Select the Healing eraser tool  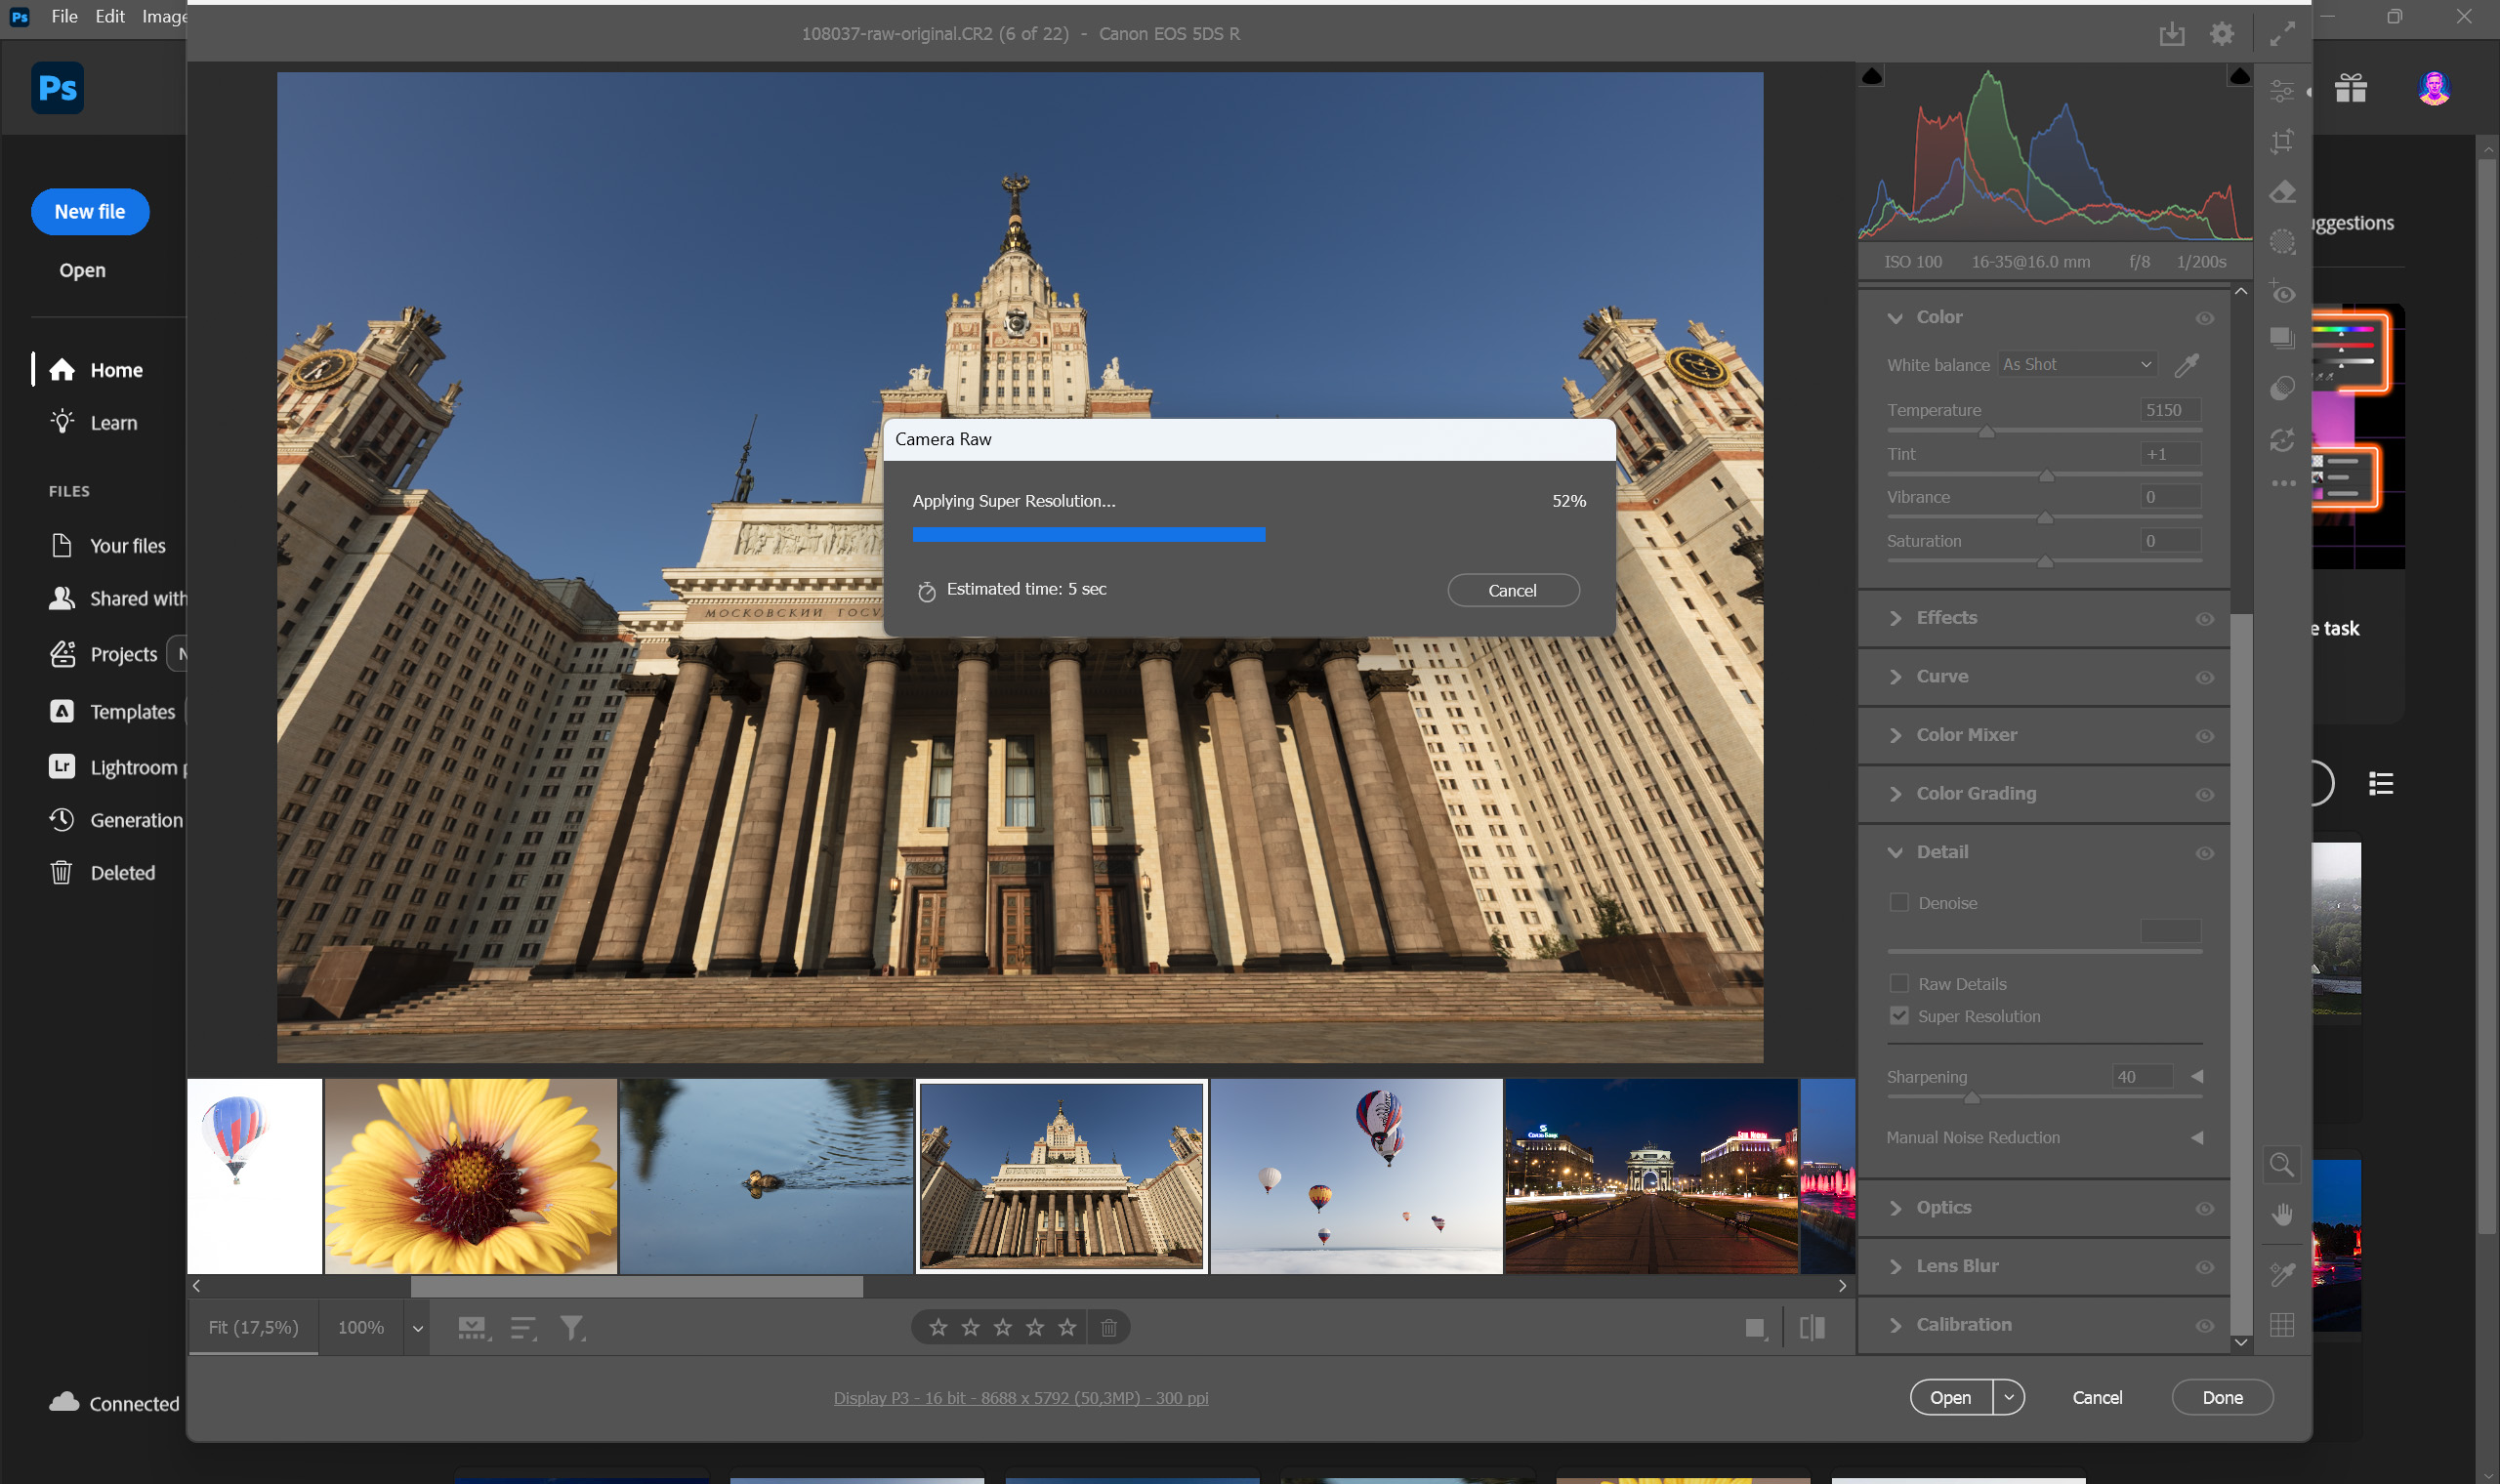pos(2281,191)
